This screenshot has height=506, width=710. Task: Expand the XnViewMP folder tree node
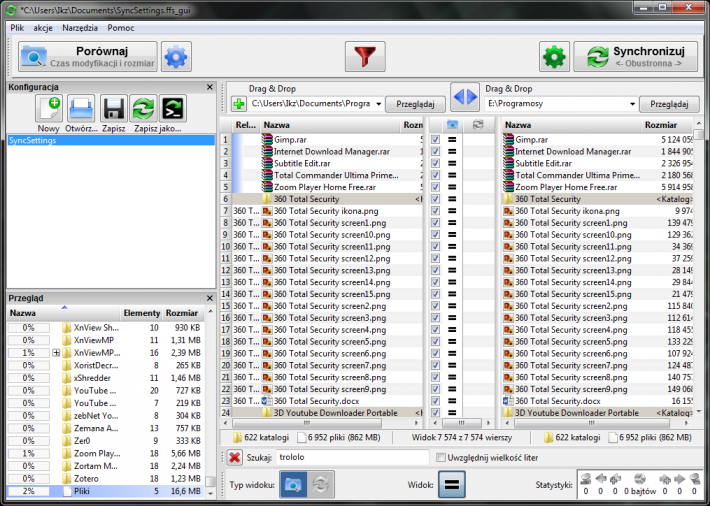point(56,352)
